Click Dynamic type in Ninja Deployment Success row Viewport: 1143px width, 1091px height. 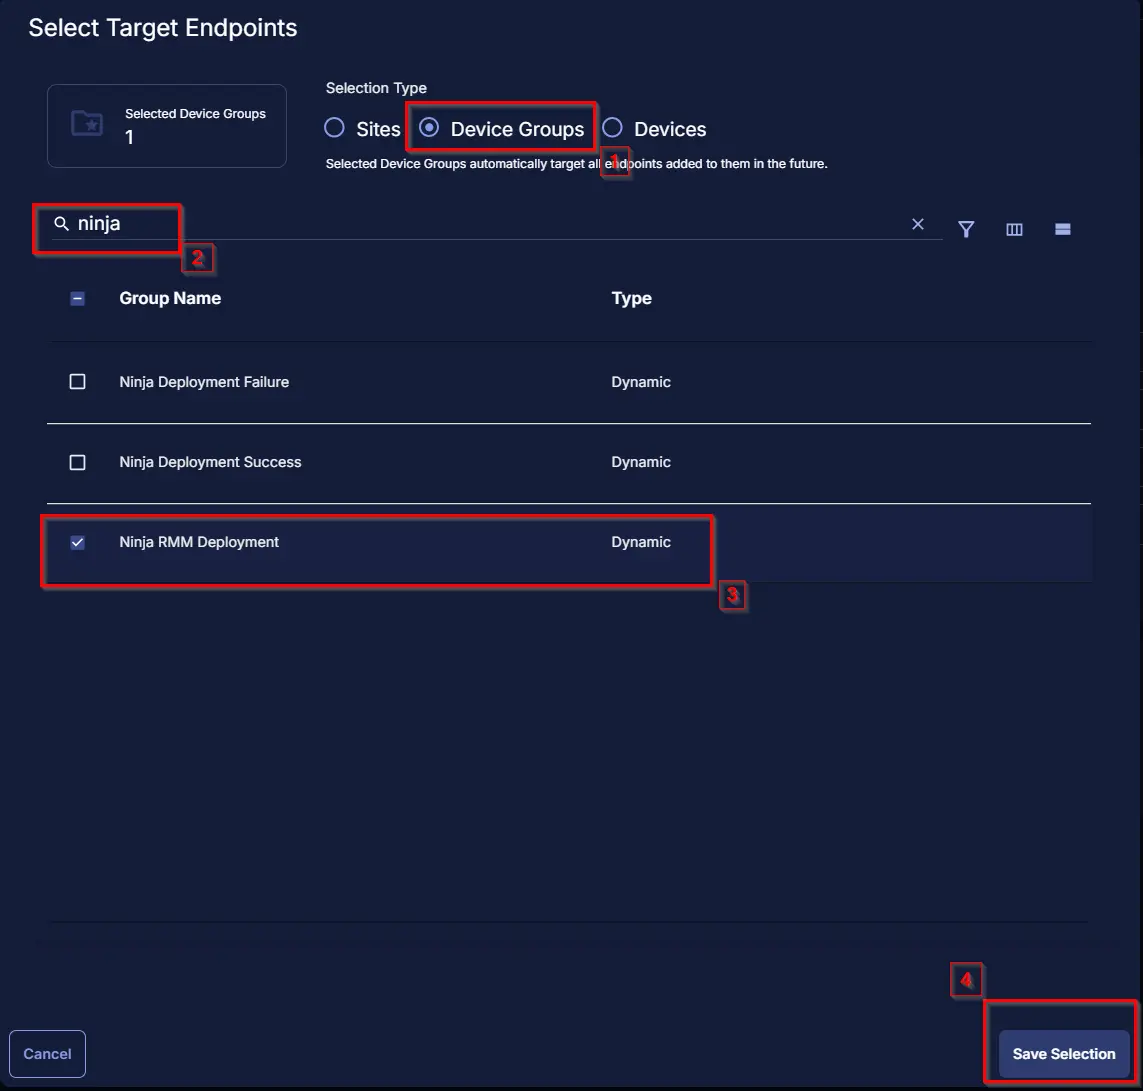point(641,462)
